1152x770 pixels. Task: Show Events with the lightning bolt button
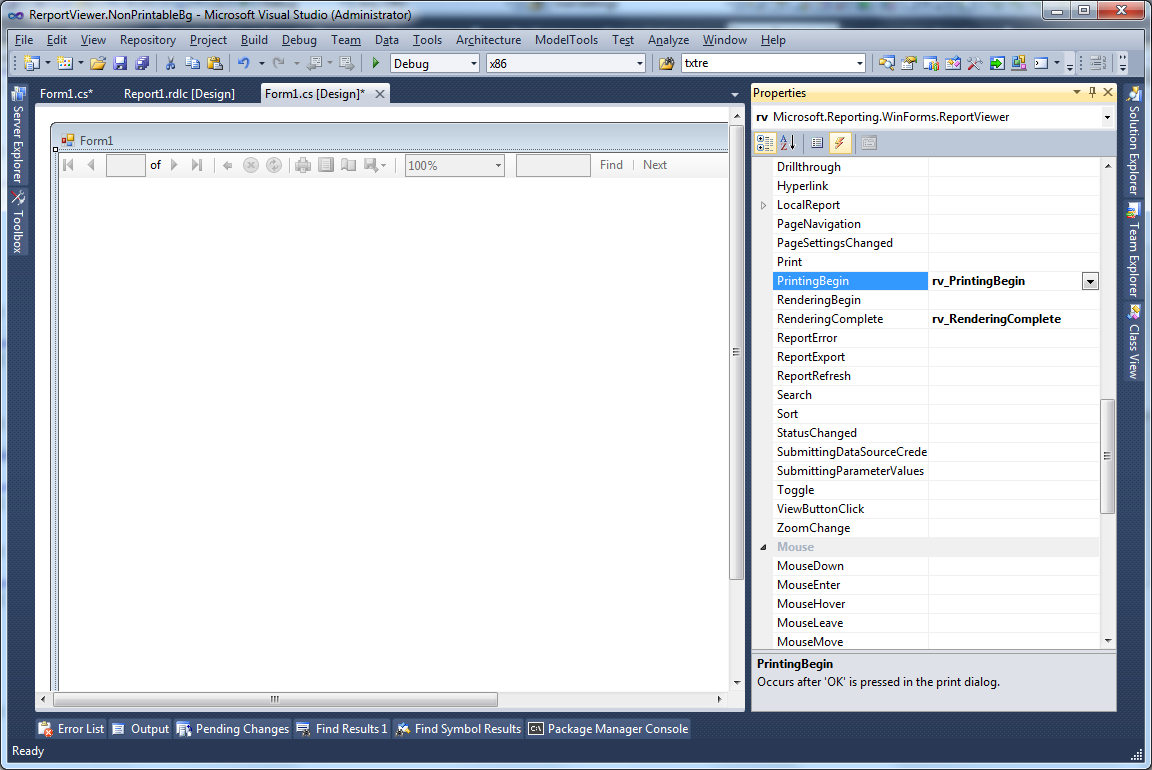pyautogui.click(x=840, y=143)
